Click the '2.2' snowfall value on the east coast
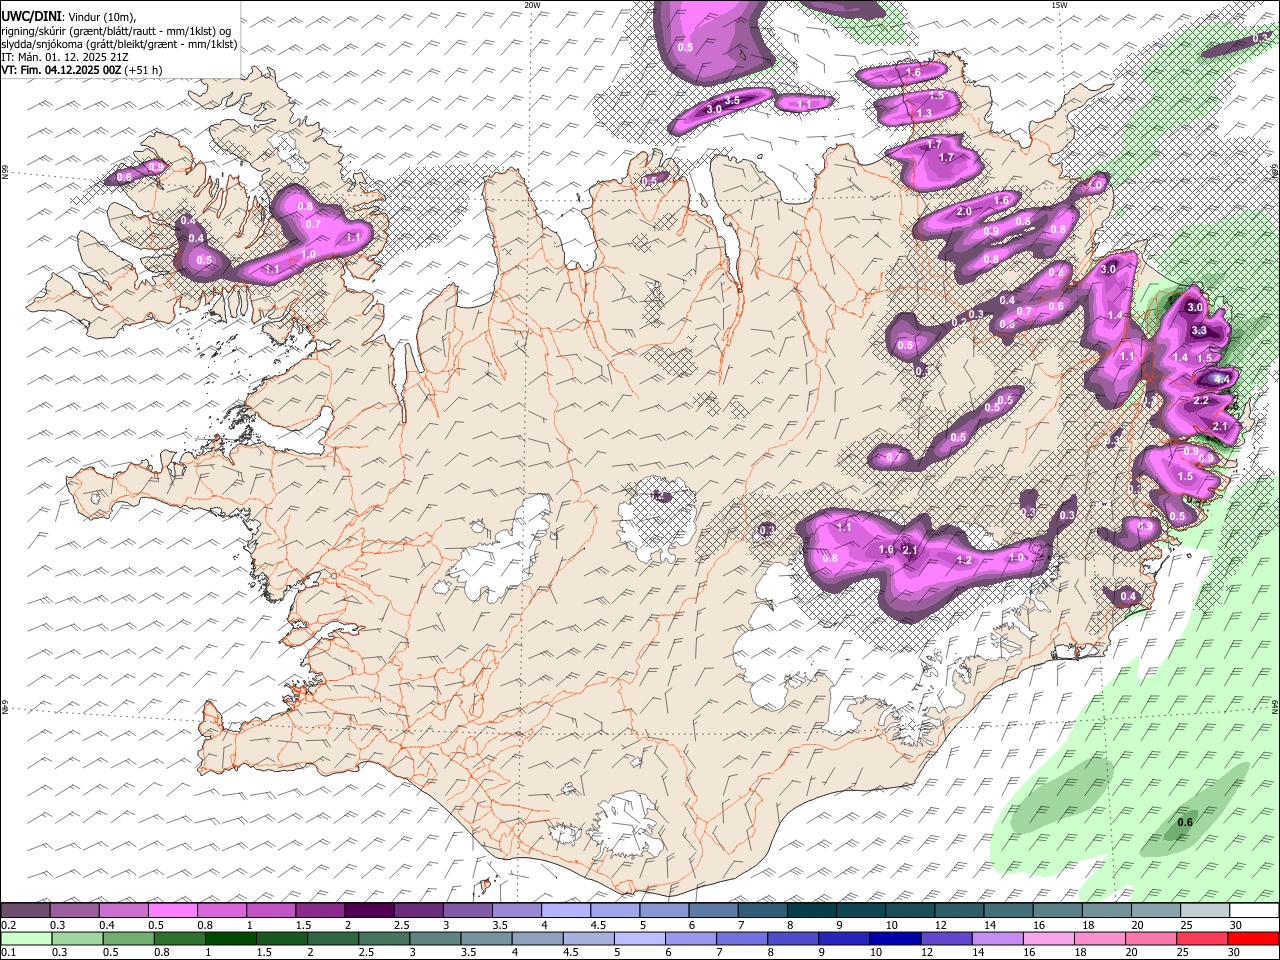 [x=1202, y=400]
